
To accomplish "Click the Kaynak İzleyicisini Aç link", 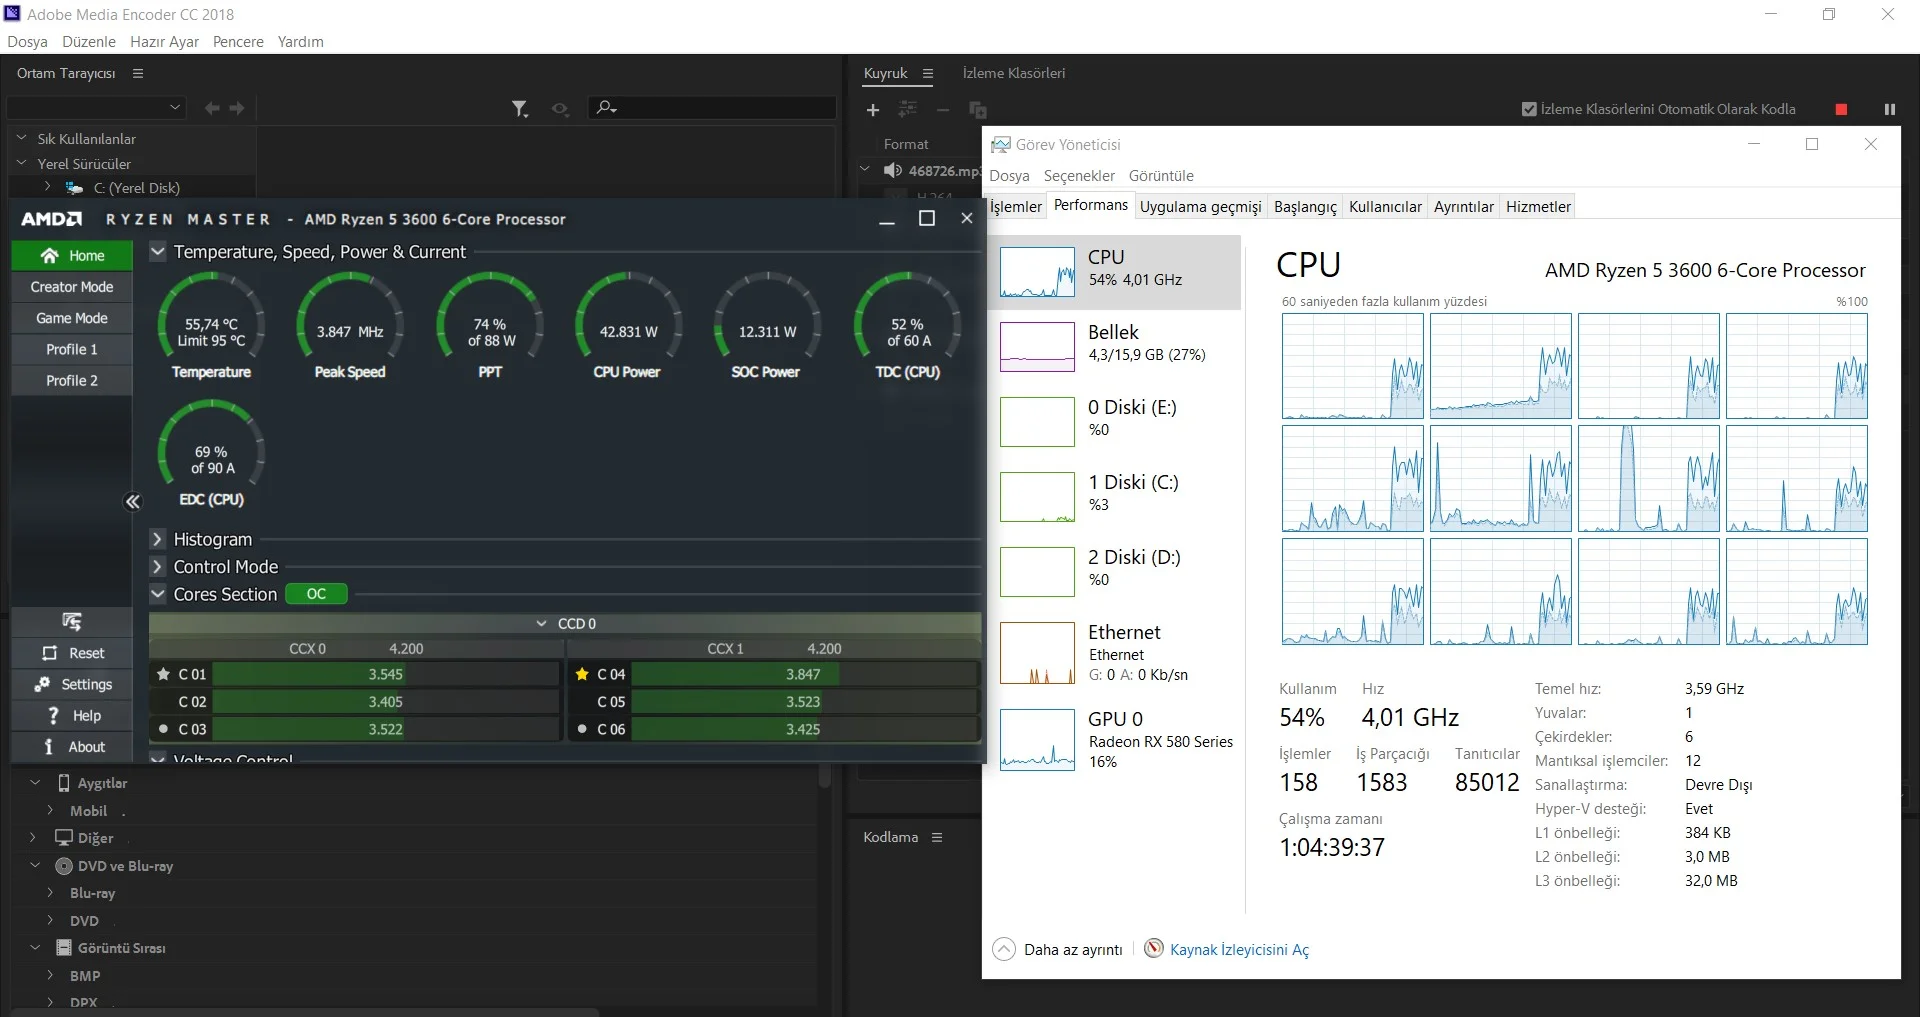I will [1238, 950].
